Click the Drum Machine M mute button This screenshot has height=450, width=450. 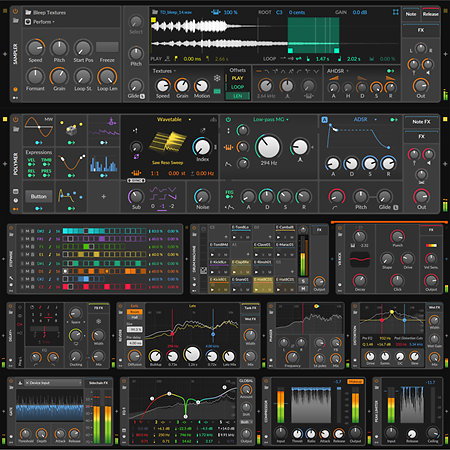303,288
